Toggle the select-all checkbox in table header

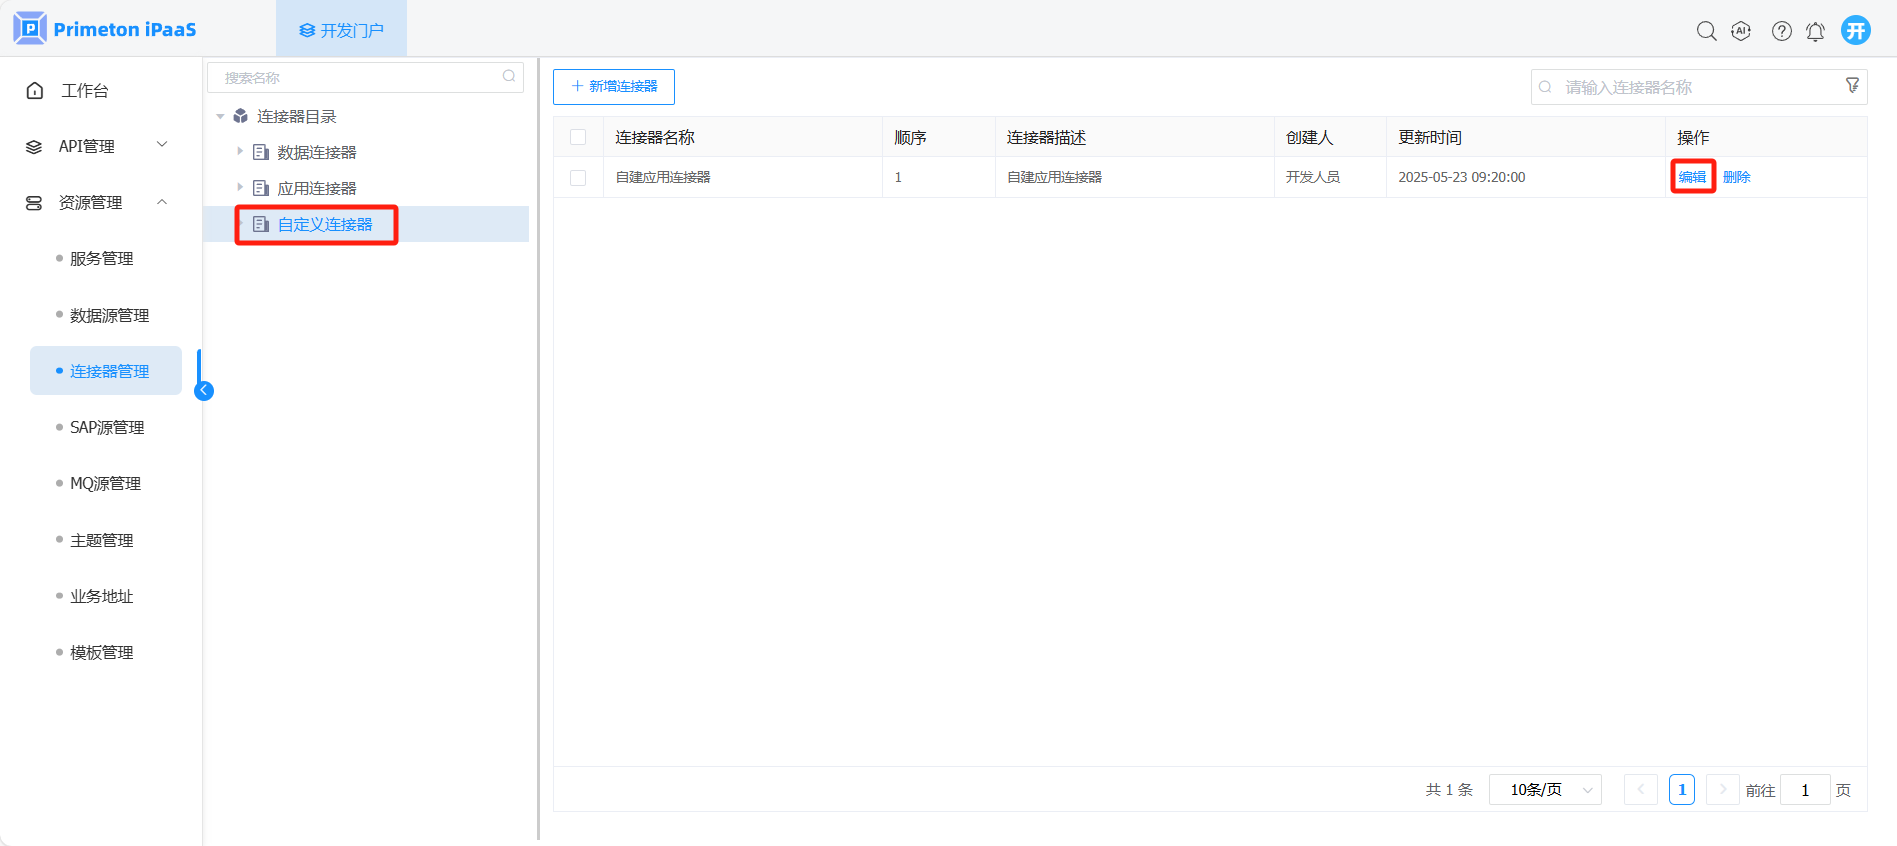click(x=578, y=137)
